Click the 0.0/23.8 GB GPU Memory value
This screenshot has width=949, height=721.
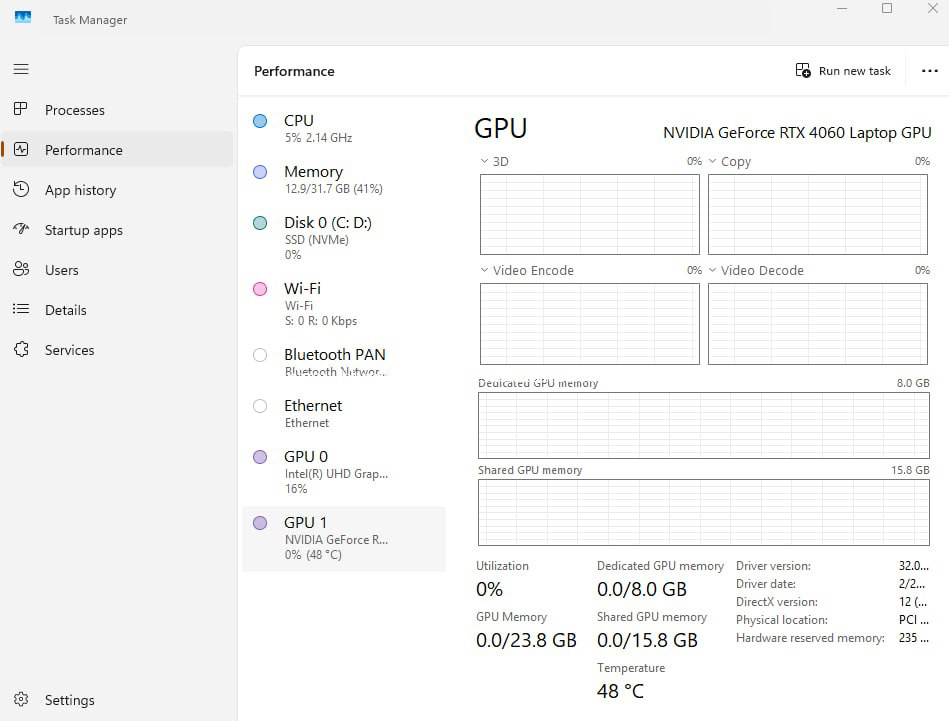pos(526,640)
